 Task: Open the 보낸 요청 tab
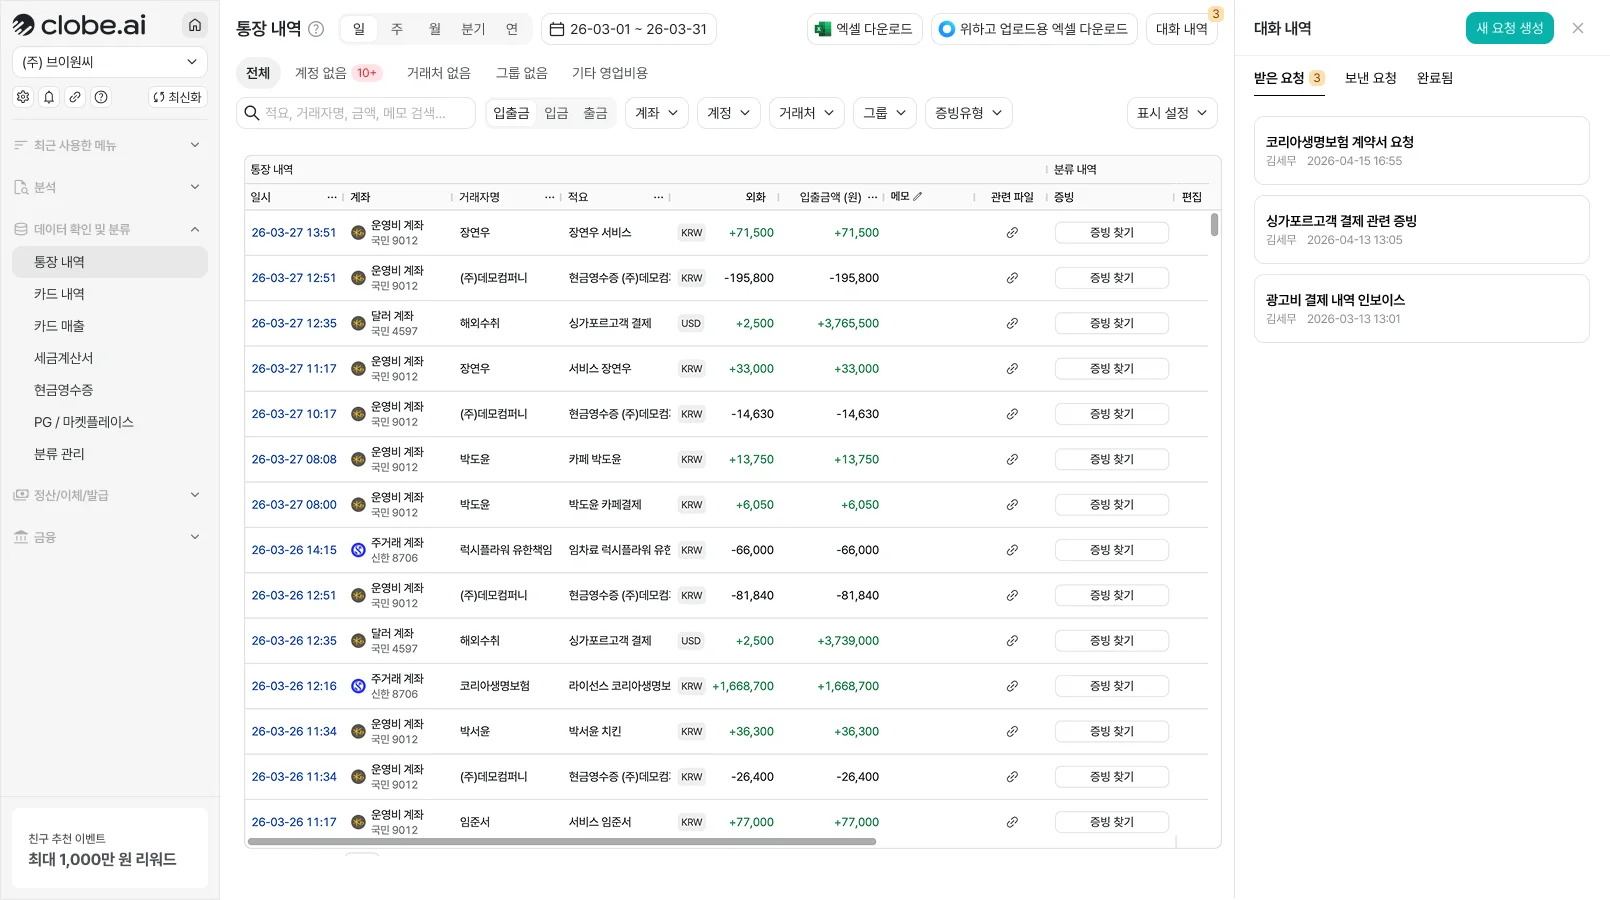(1370, 78)
